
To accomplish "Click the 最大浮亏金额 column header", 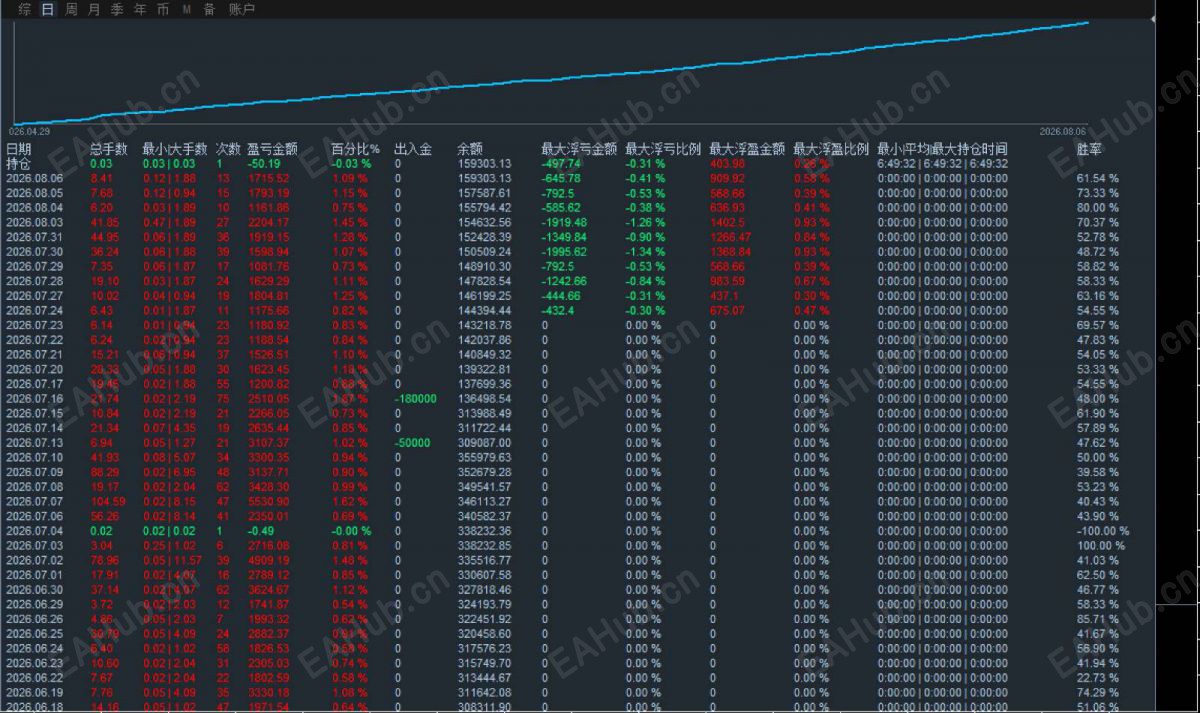I will [580, 149].
